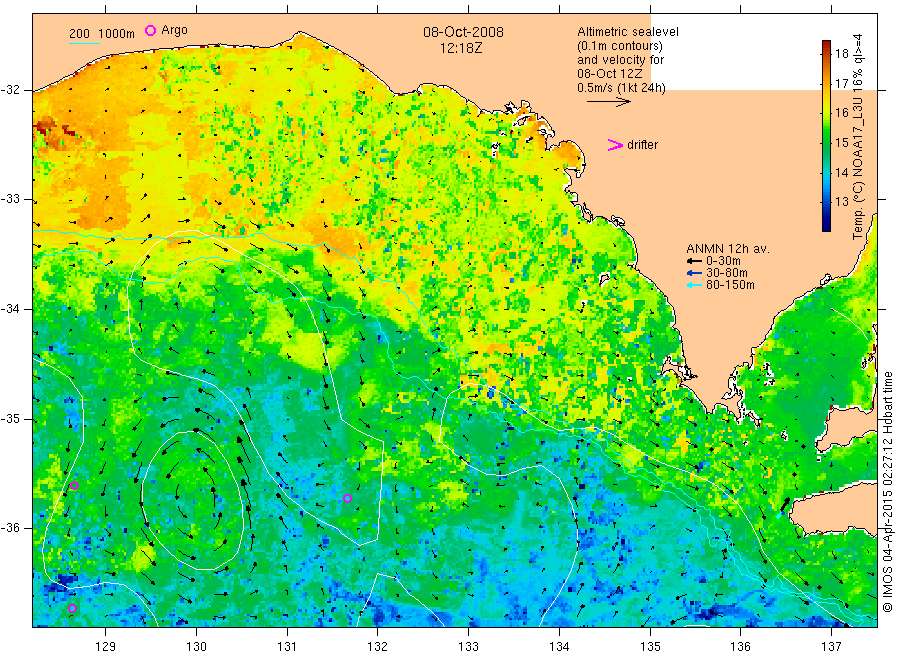Screen dimensions: 900x660
Task: Click the magenta drifter chevron legend symbol
Action: [x=615, y=145]
